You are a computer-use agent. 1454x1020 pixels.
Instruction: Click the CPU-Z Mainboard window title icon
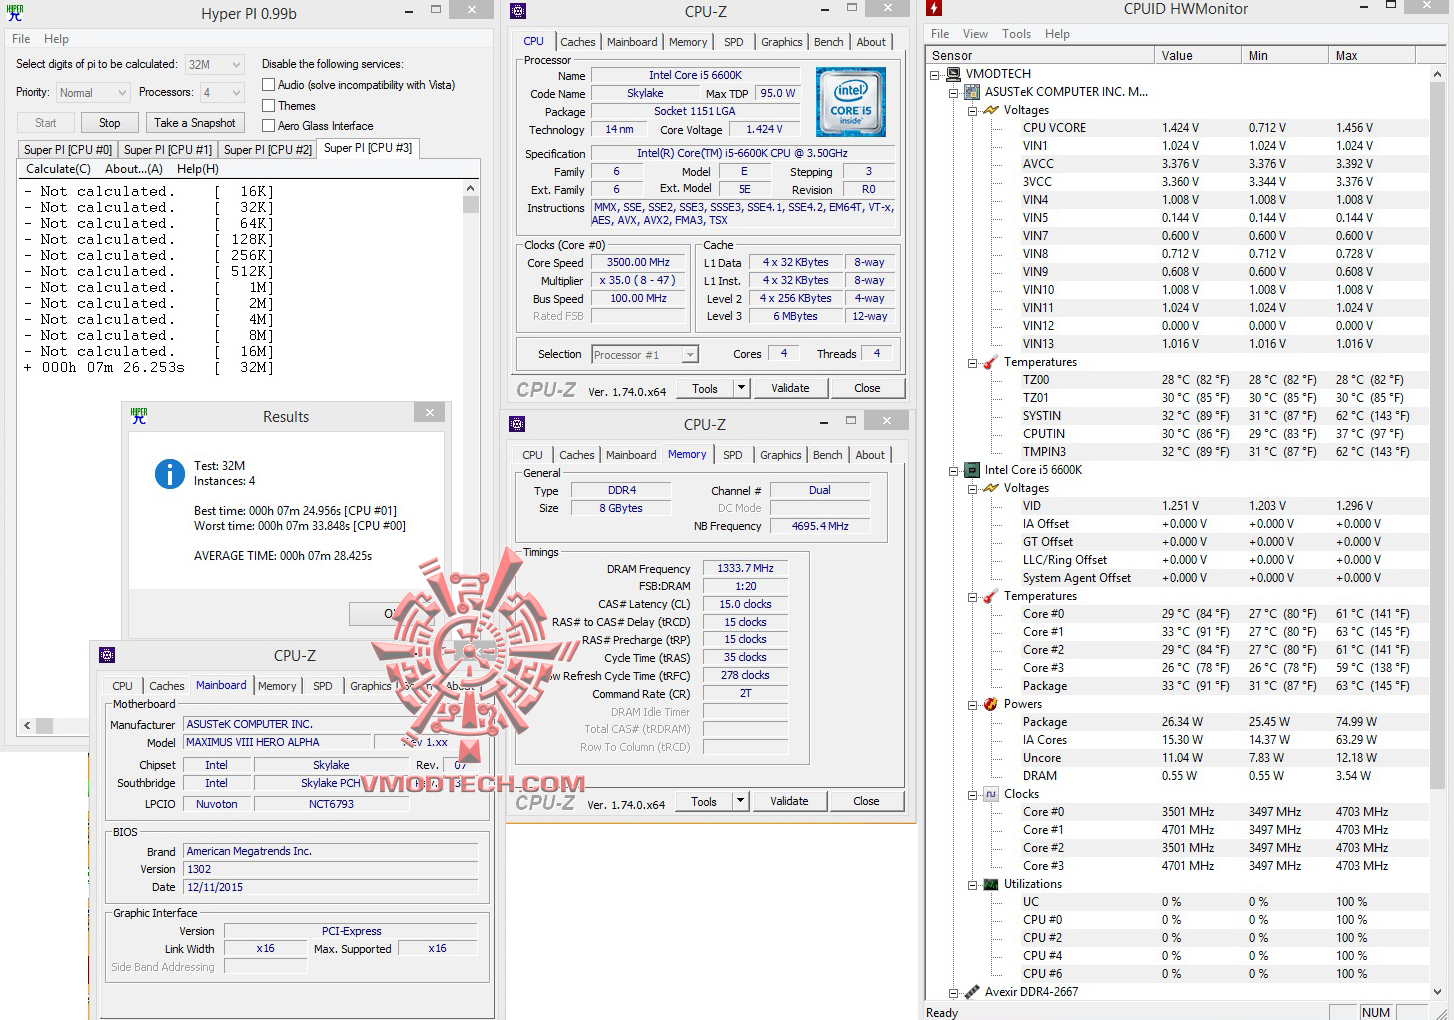[x=107, y=655]
